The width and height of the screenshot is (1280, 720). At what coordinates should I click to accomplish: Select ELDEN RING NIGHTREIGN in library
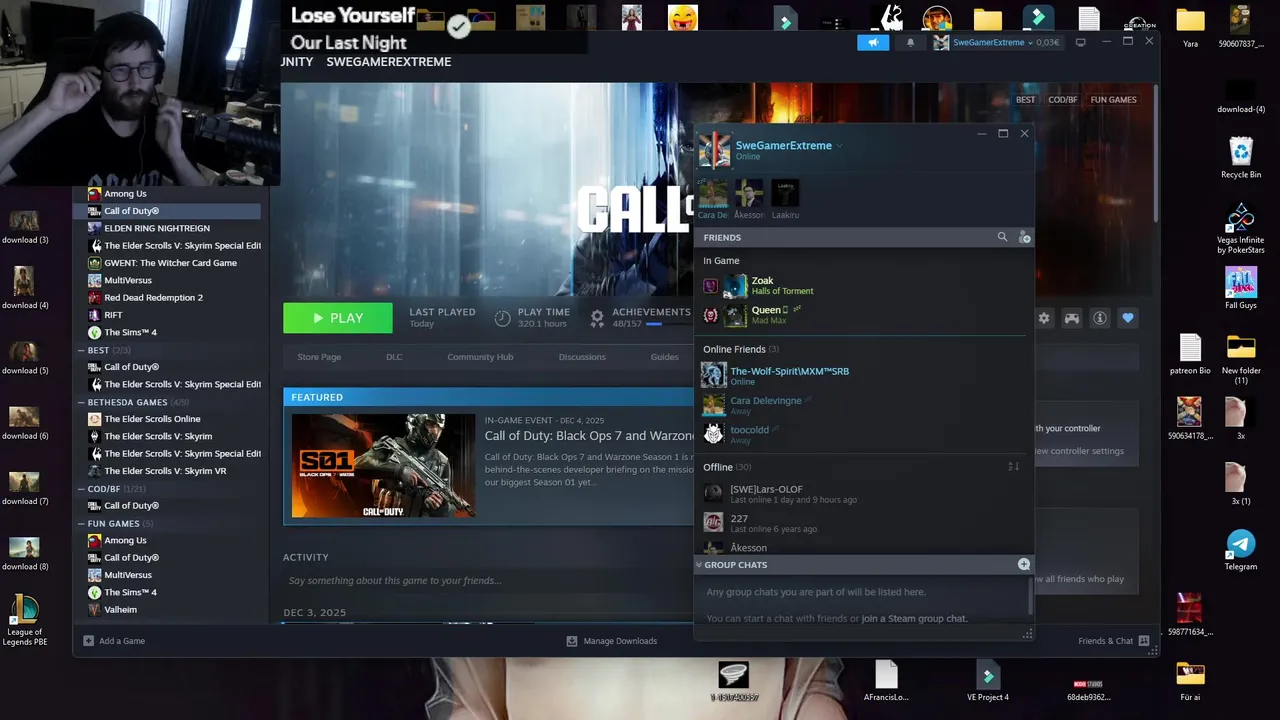[x=157, y=228]
